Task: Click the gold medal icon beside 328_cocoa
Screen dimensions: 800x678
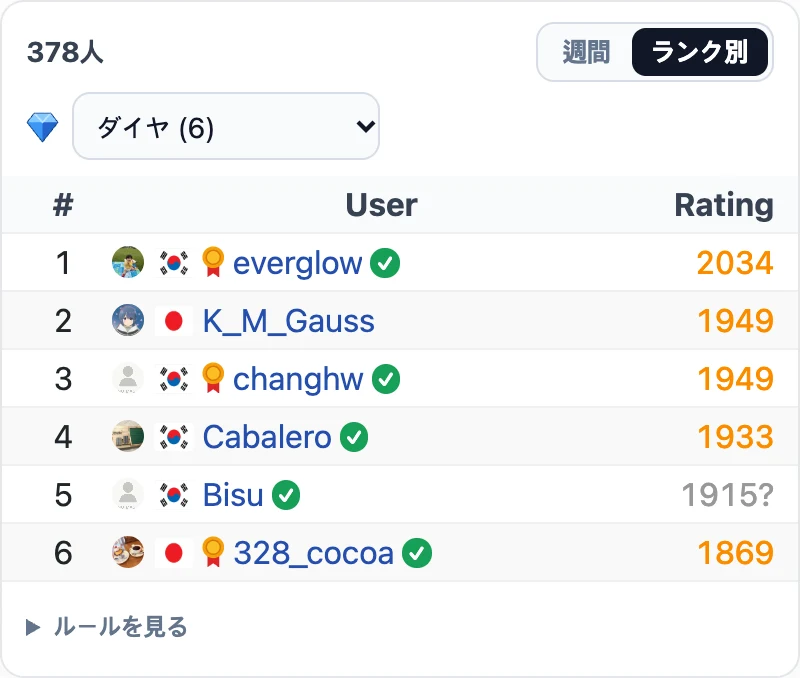Action: tap(213, 552)
